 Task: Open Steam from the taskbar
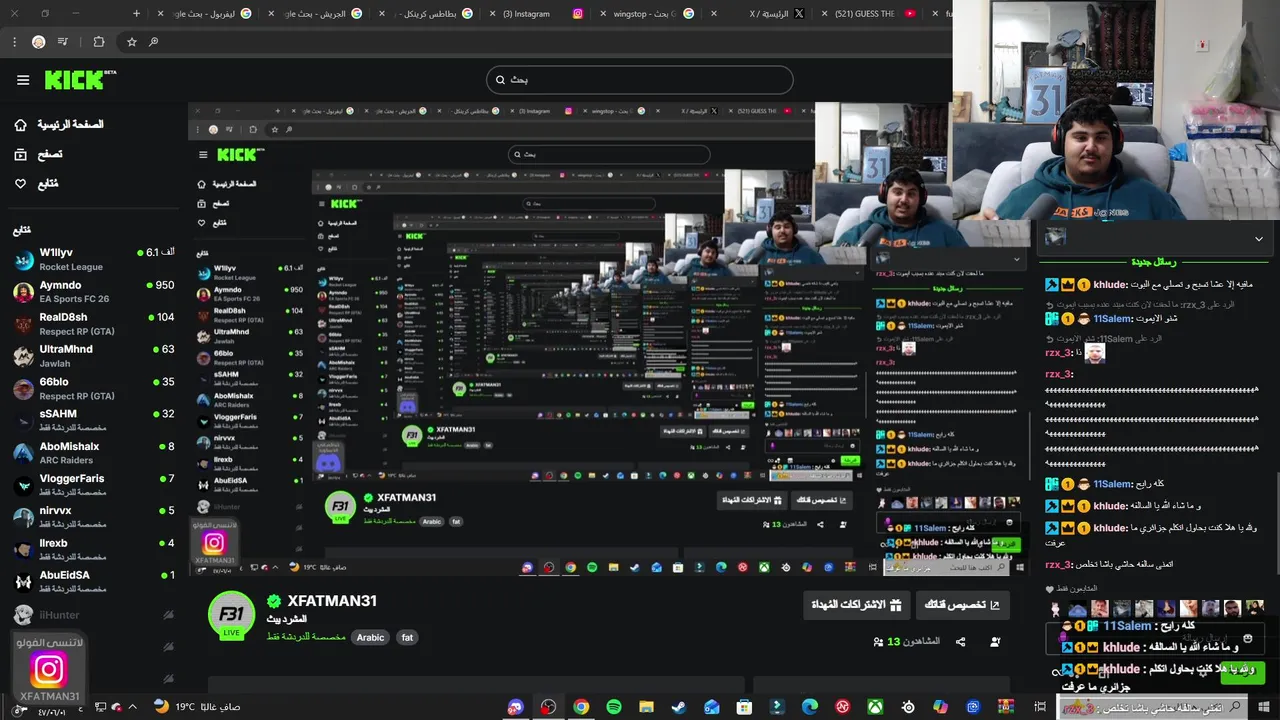tap(679, 707)
